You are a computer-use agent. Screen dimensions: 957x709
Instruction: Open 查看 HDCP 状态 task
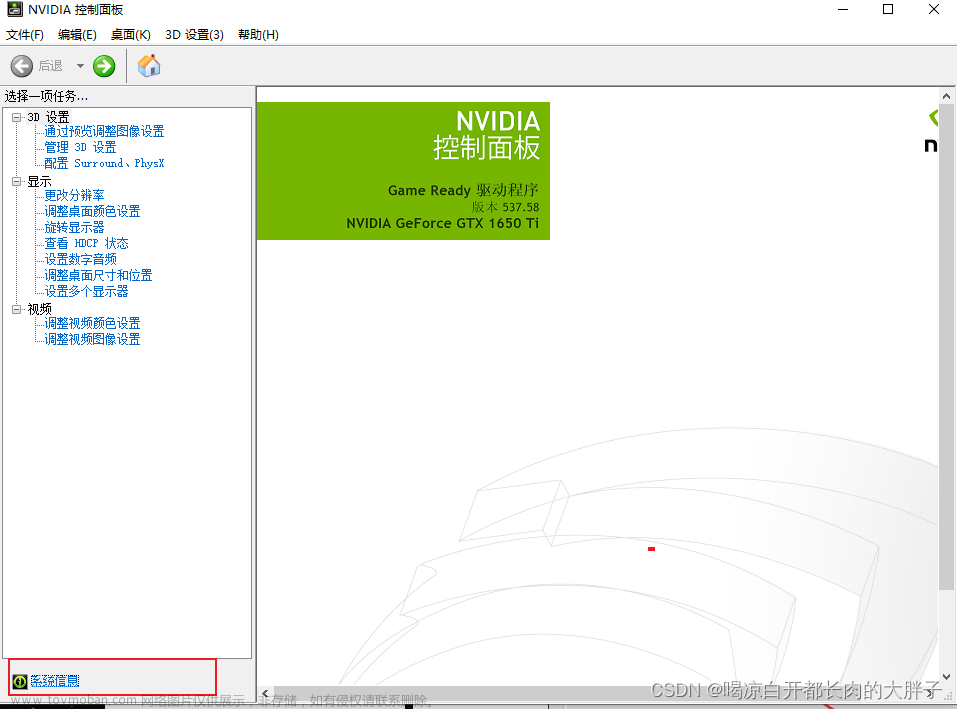86,243
